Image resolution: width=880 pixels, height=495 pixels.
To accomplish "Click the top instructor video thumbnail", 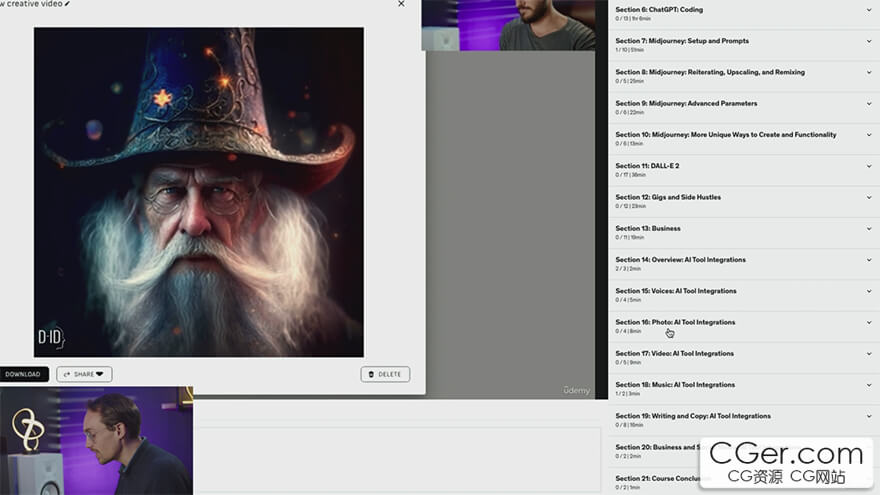I will [x=508, y=25].
